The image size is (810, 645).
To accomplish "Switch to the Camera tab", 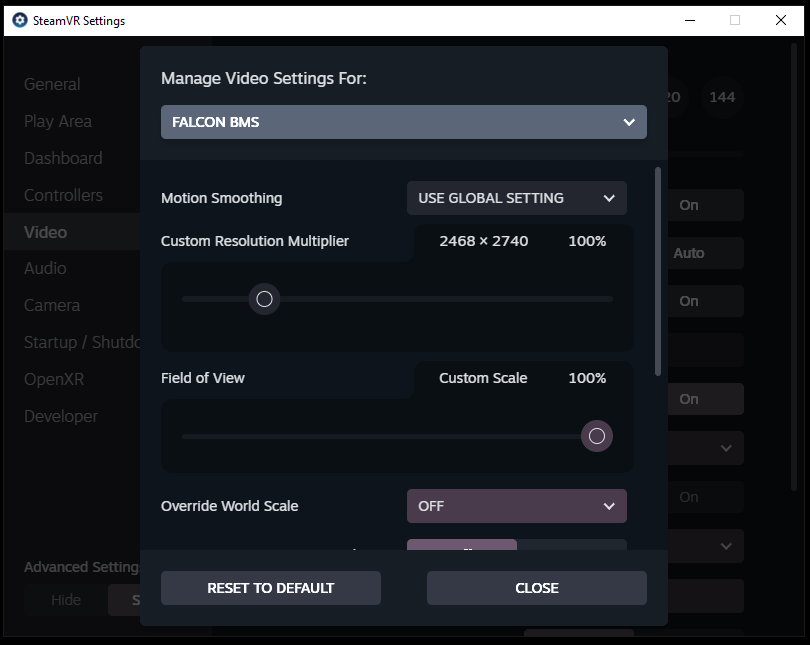I will point(52,305).
